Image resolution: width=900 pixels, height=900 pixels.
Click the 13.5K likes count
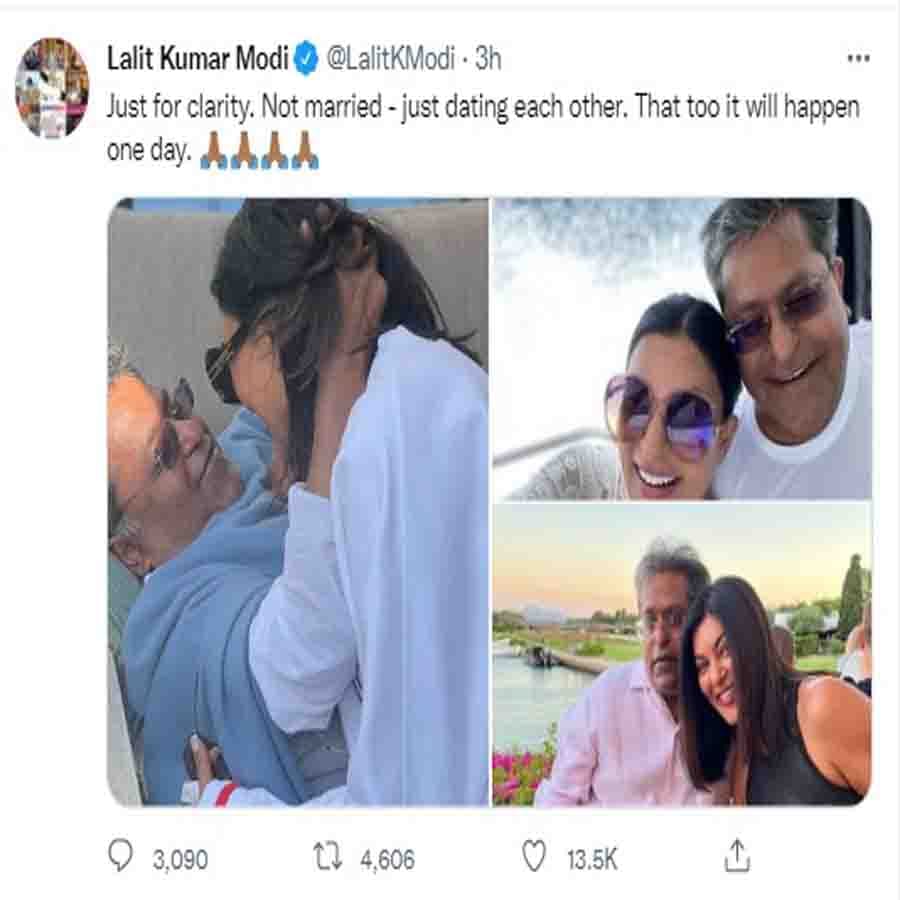590,857
